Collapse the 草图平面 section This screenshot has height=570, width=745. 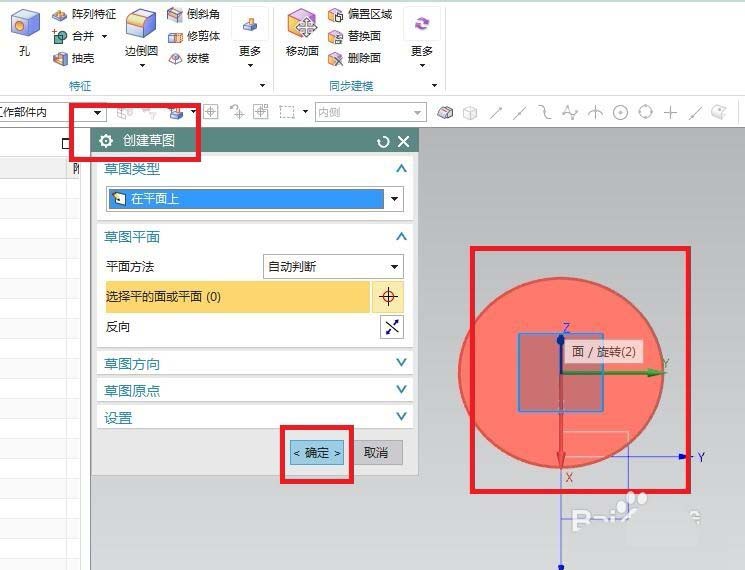401,236
